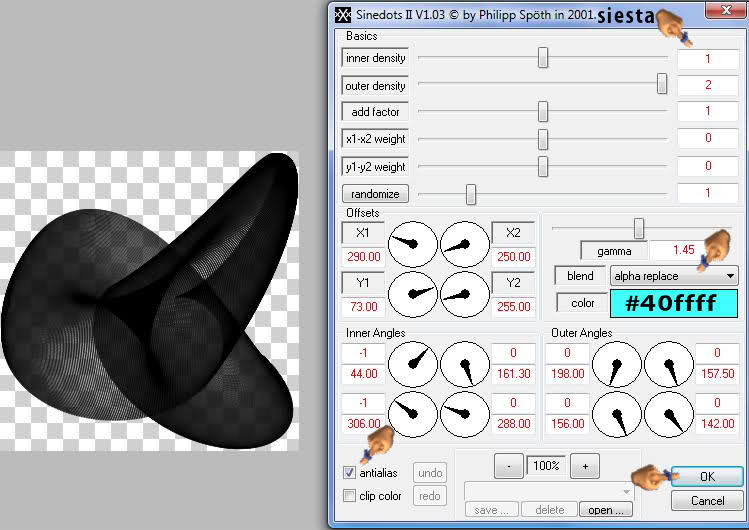
Task: Open the blend mode dropdown showing alpha replace
Action: point(674,276)
